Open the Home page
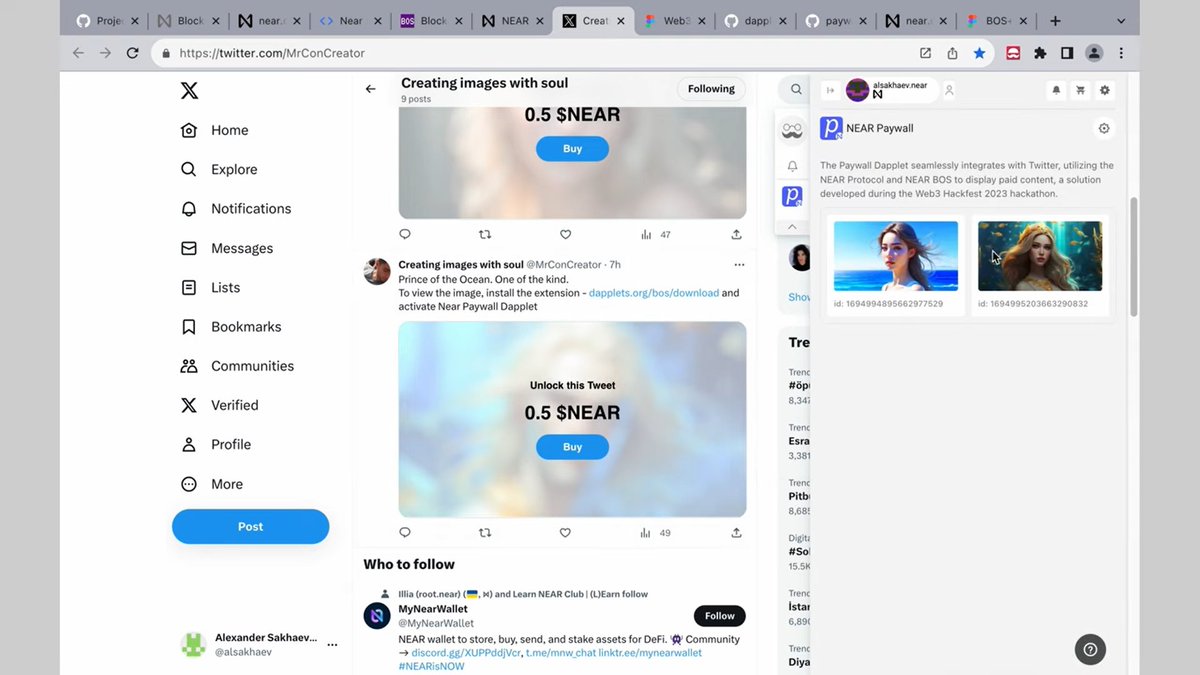1200x675 pixels. 214,130
